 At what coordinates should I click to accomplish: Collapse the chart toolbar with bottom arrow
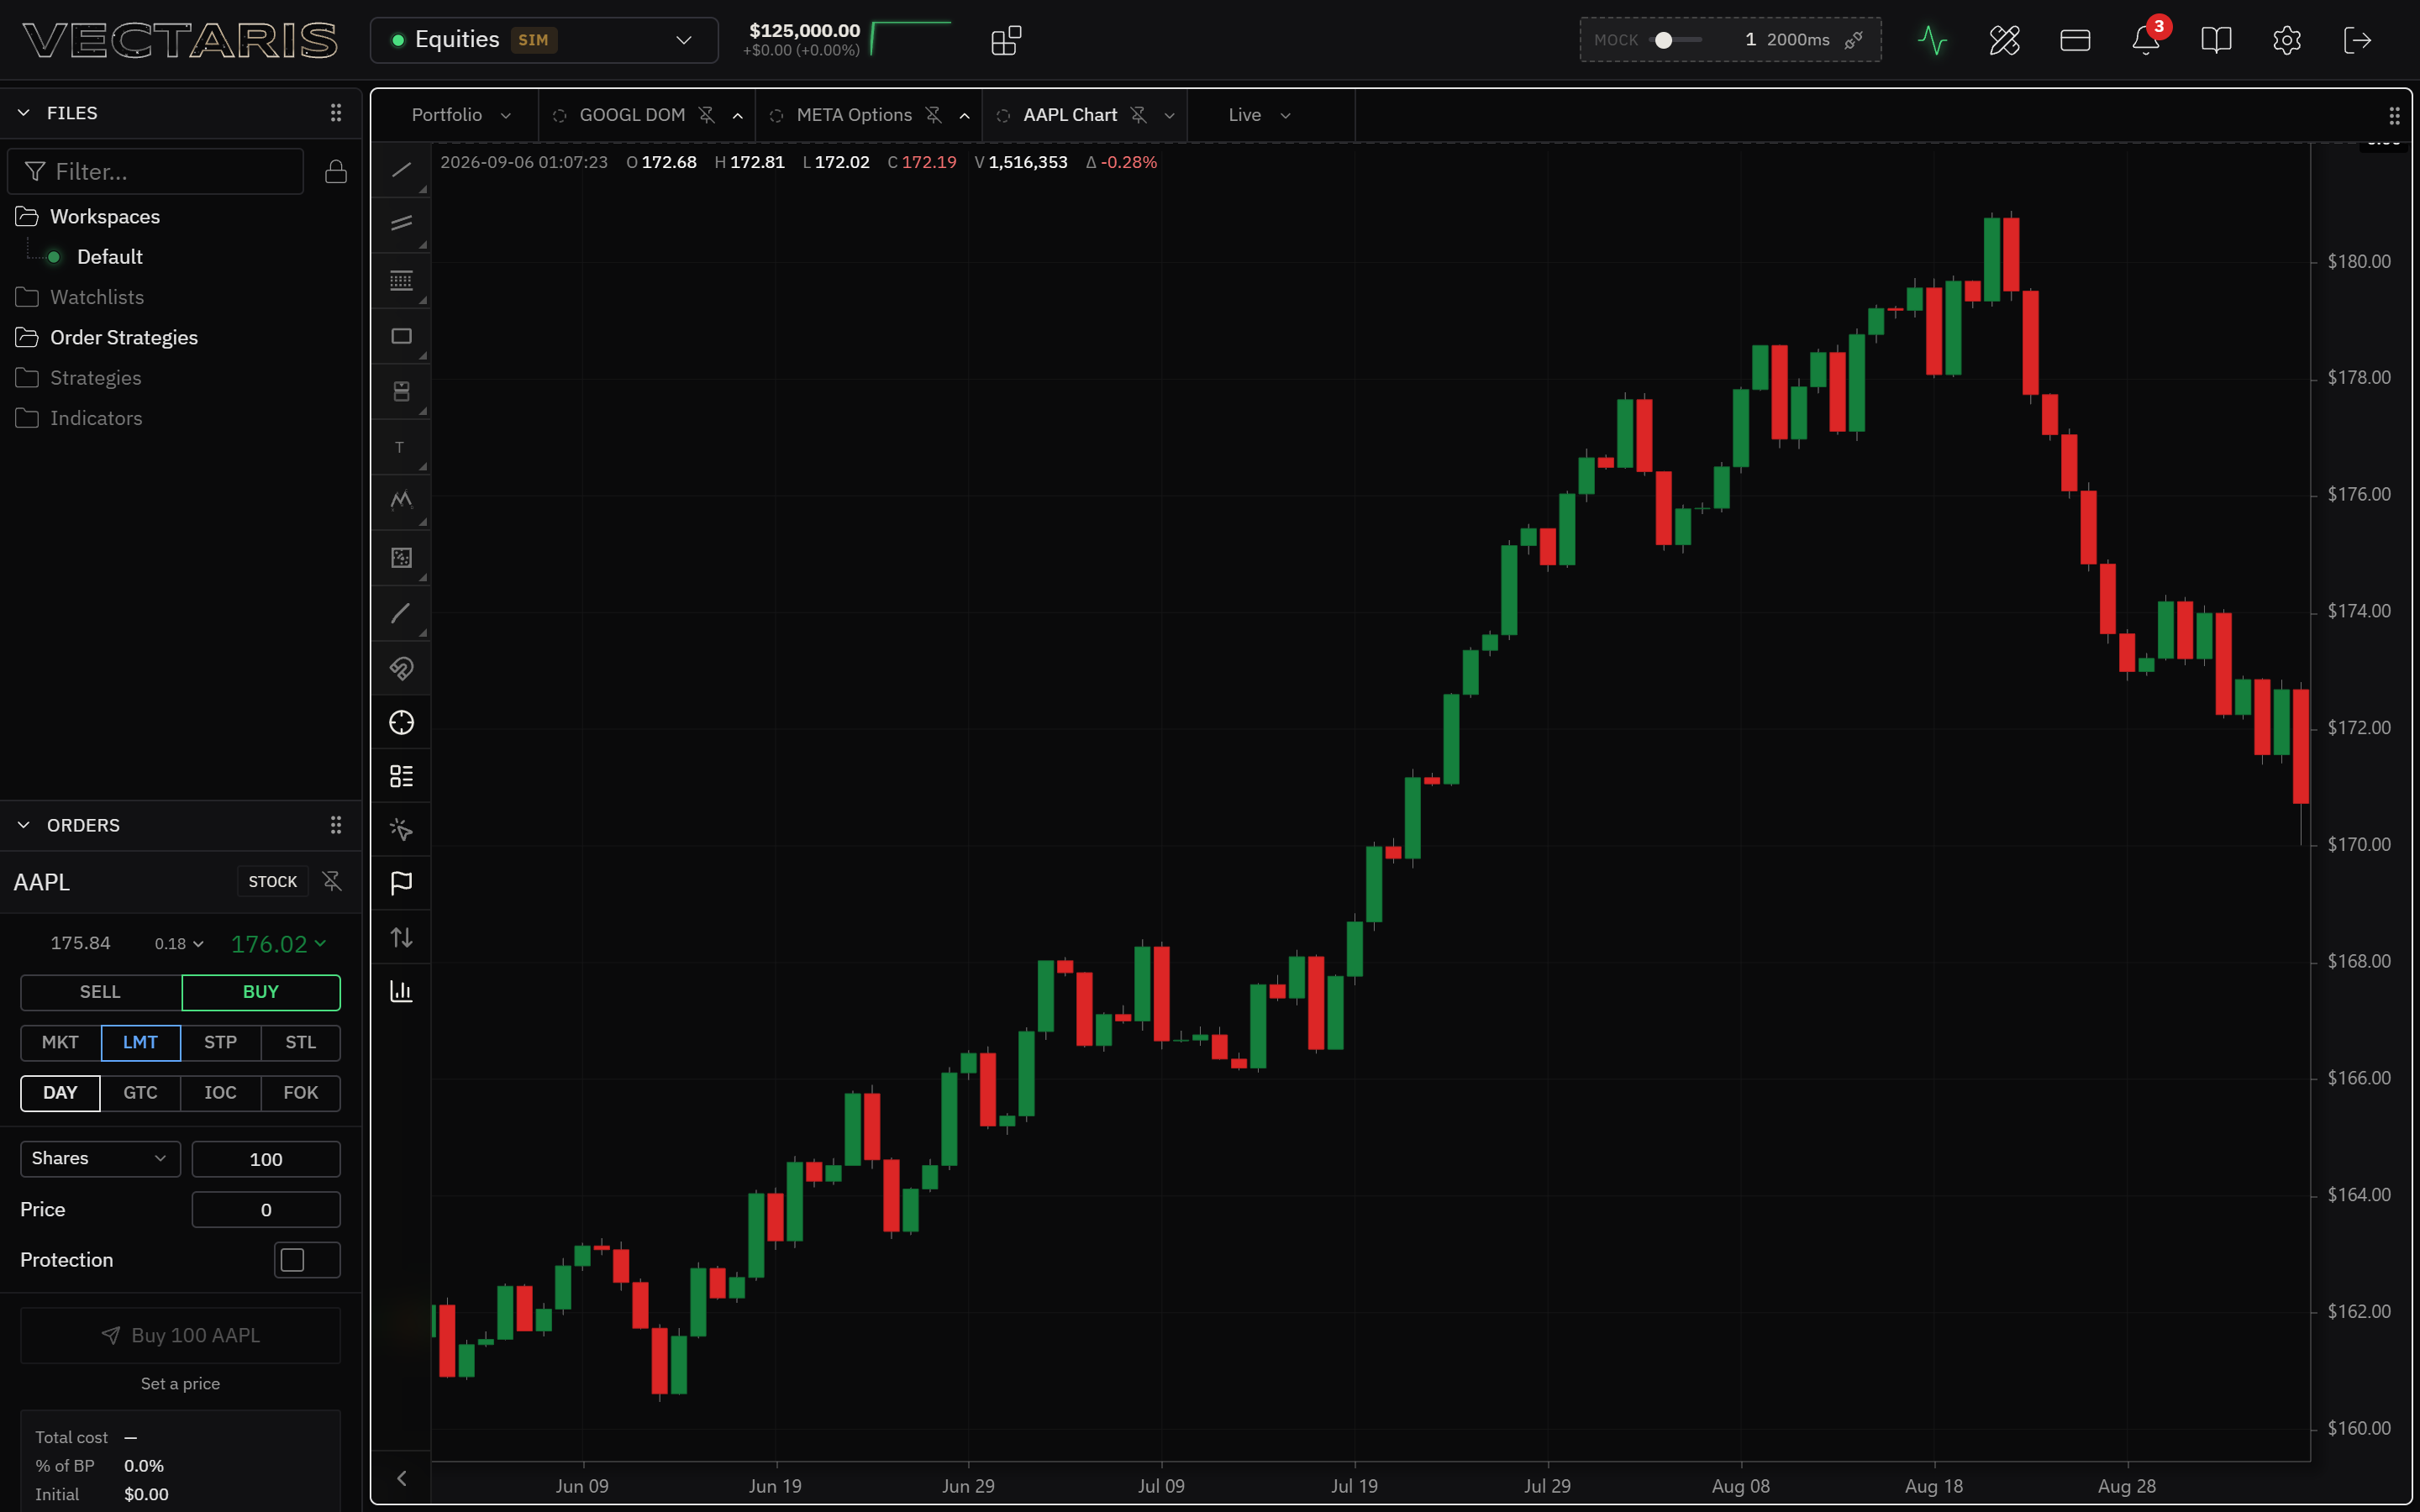pos(401,1478)
